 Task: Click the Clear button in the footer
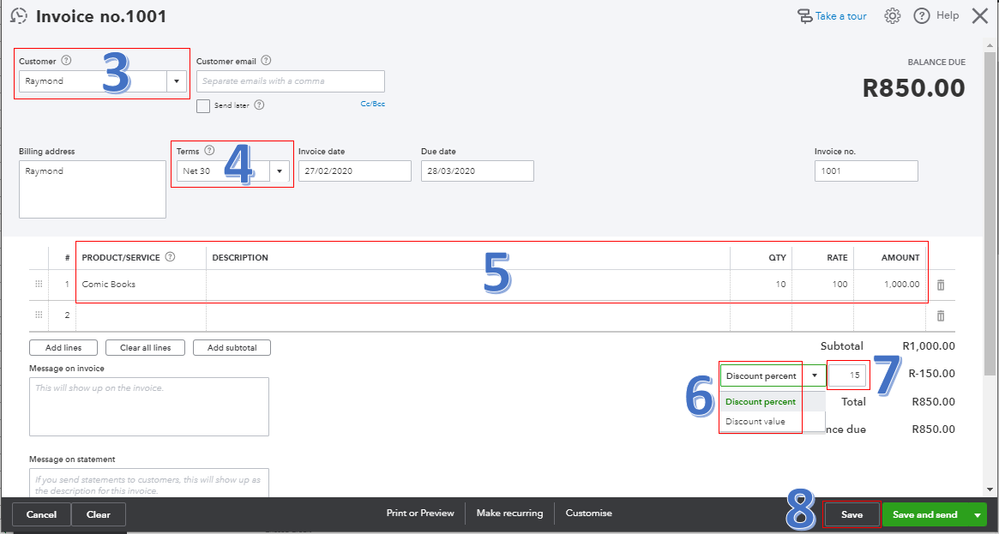[98, 514]
